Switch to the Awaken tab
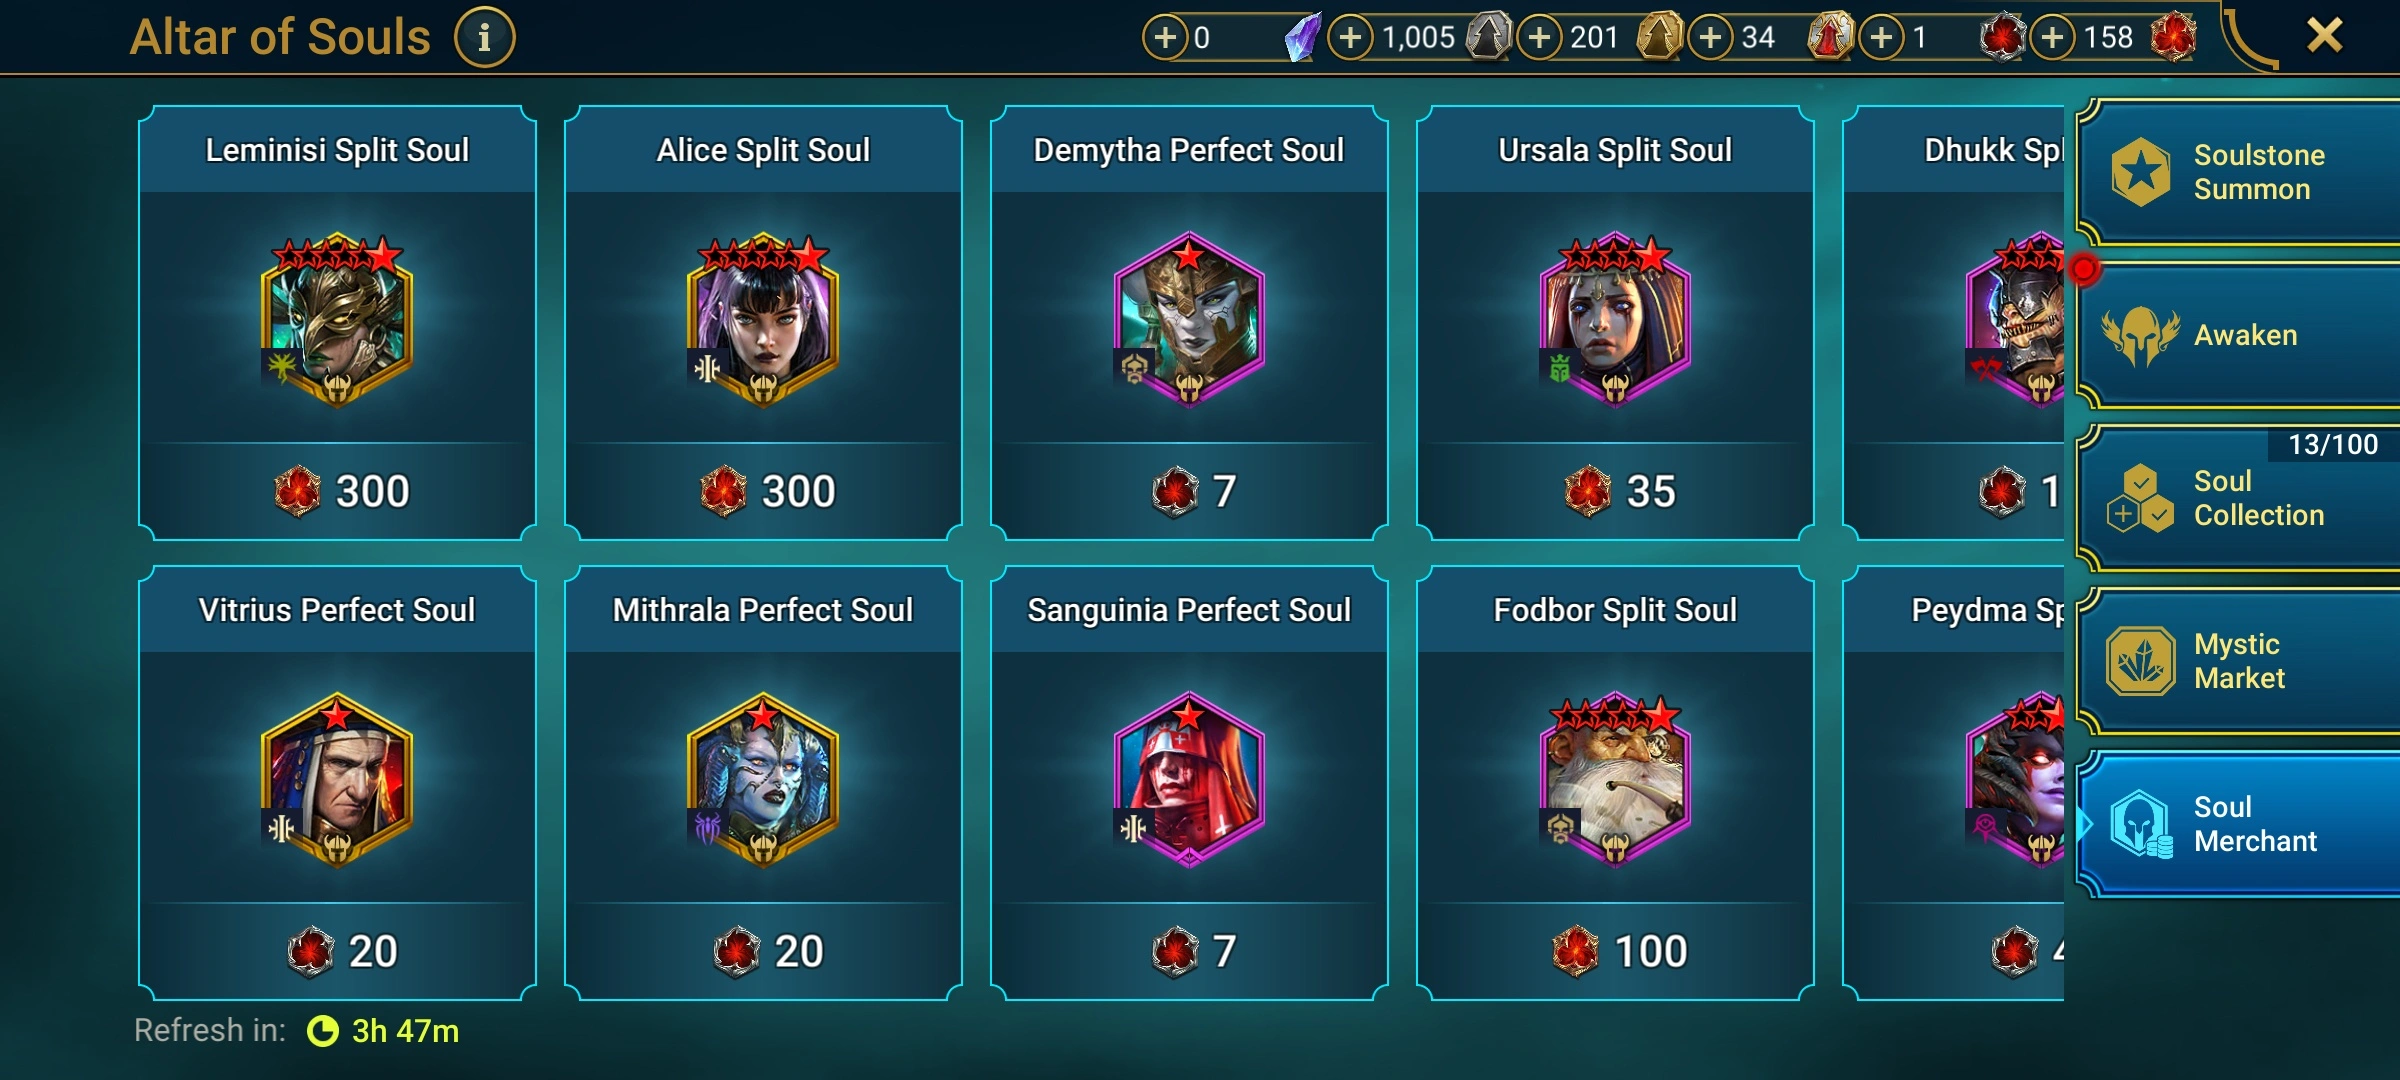Image resolution: width=2400 pixels, height=1080 pixels. pos(2238,335)
